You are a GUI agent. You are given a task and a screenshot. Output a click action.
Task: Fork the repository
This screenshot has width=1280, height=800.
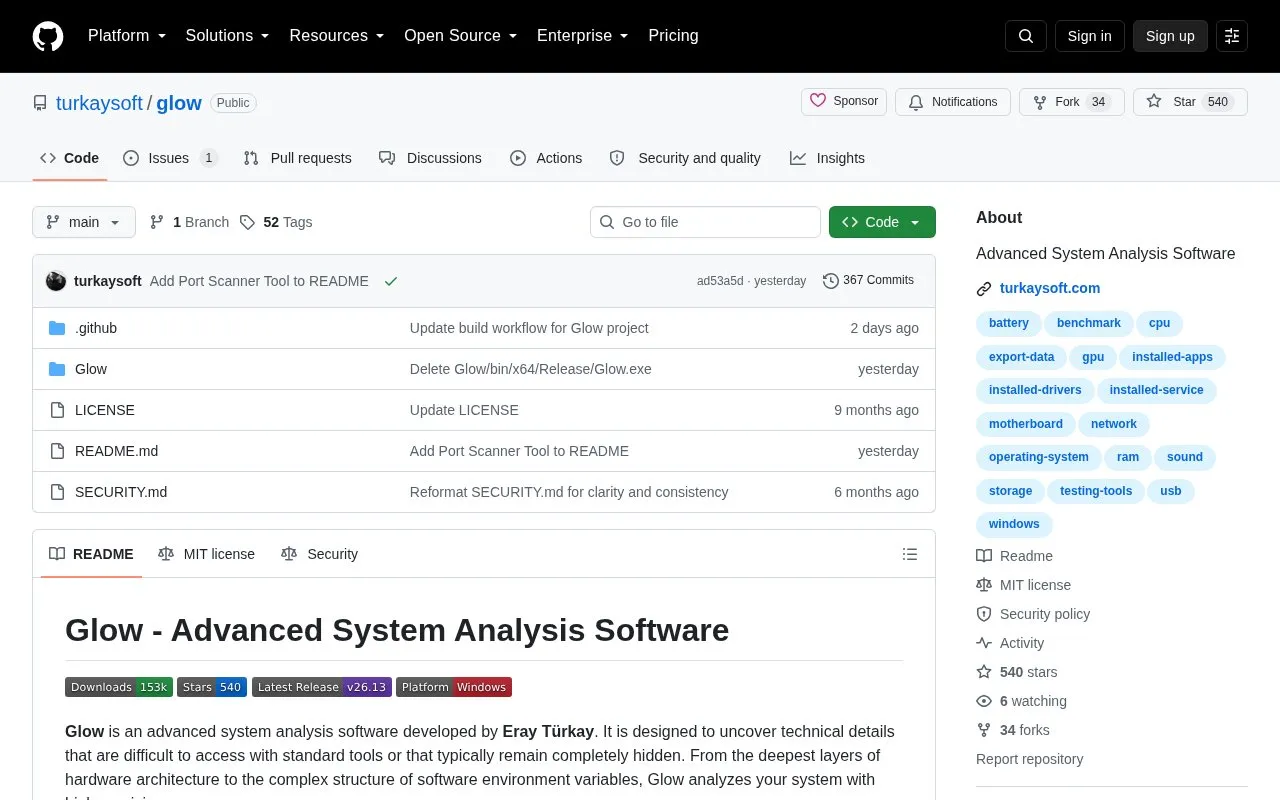click(1072, 102)
